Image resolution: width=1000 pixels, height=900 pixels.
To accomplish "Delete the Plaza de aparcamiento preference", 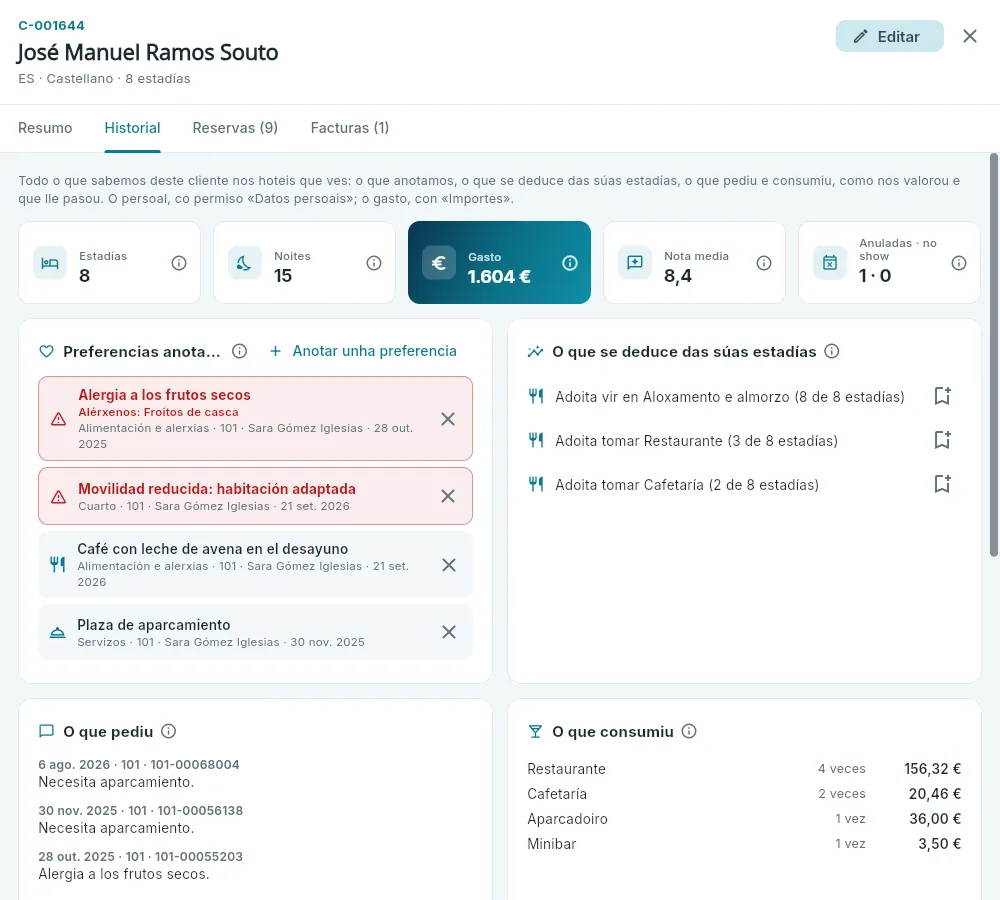I will coord(448,631).
